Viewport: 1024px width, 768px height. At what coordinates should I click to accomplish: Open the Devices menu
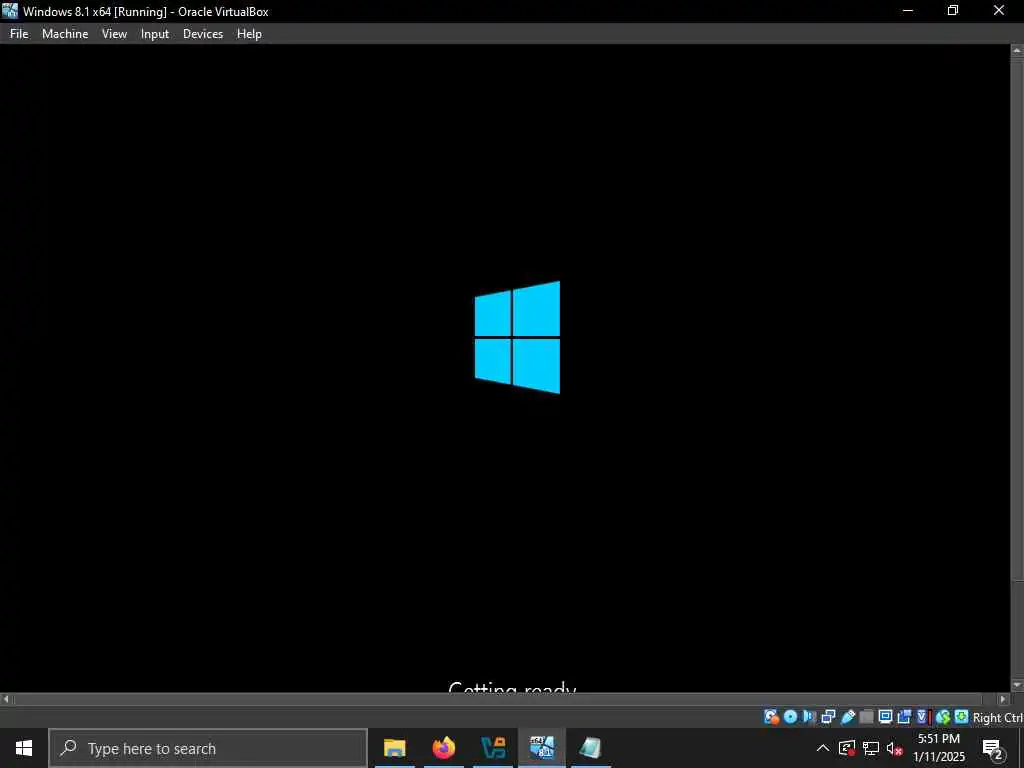pyautogui.click(x=202, y=34)
